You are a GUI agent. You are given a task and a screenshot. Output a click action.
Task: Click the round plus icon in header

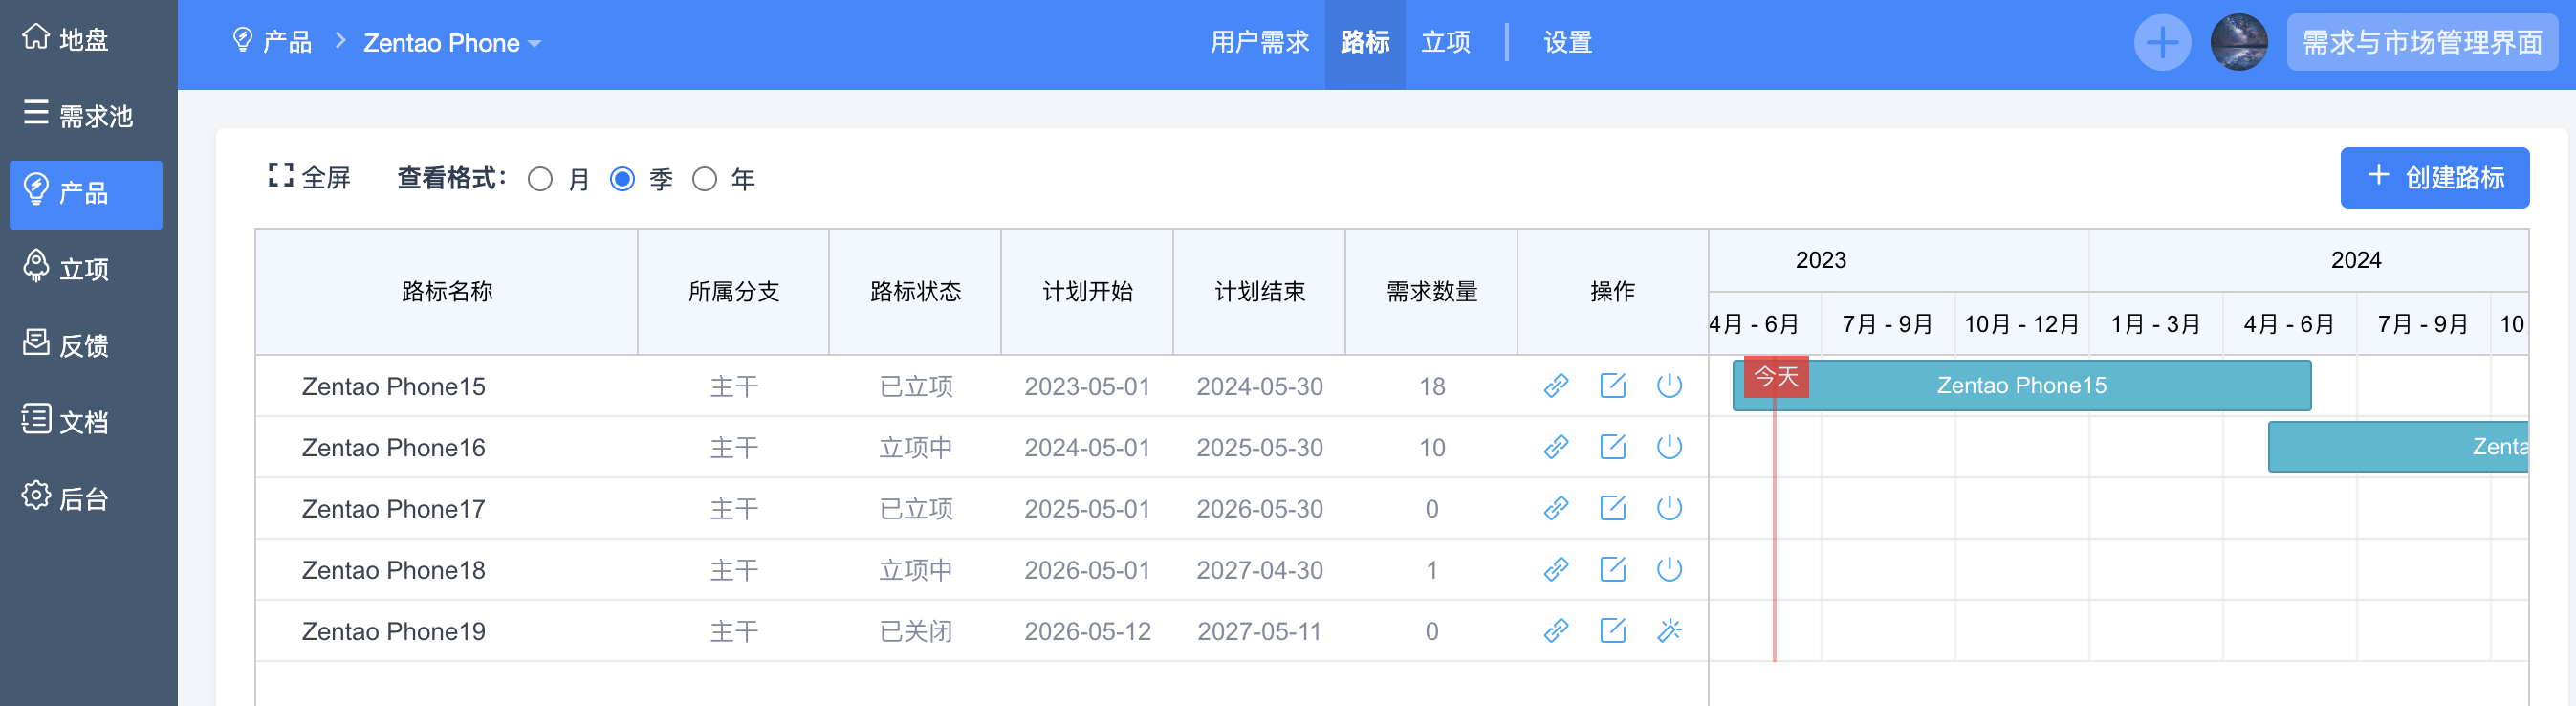coord(2162,43)
